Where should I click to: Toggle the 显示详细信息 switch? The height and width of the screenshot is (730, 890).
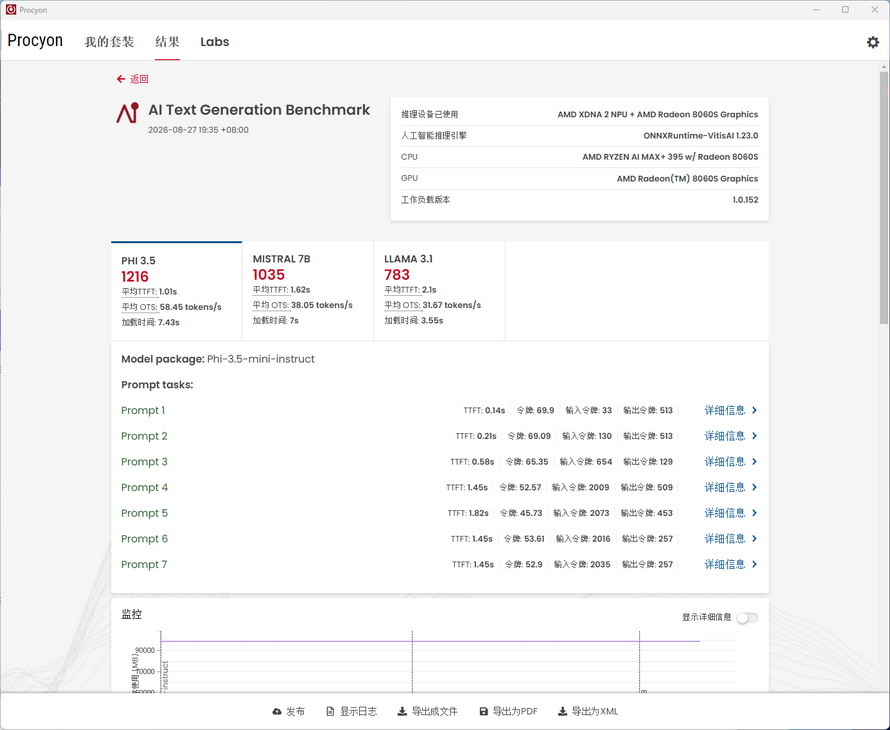coord(747,618)
